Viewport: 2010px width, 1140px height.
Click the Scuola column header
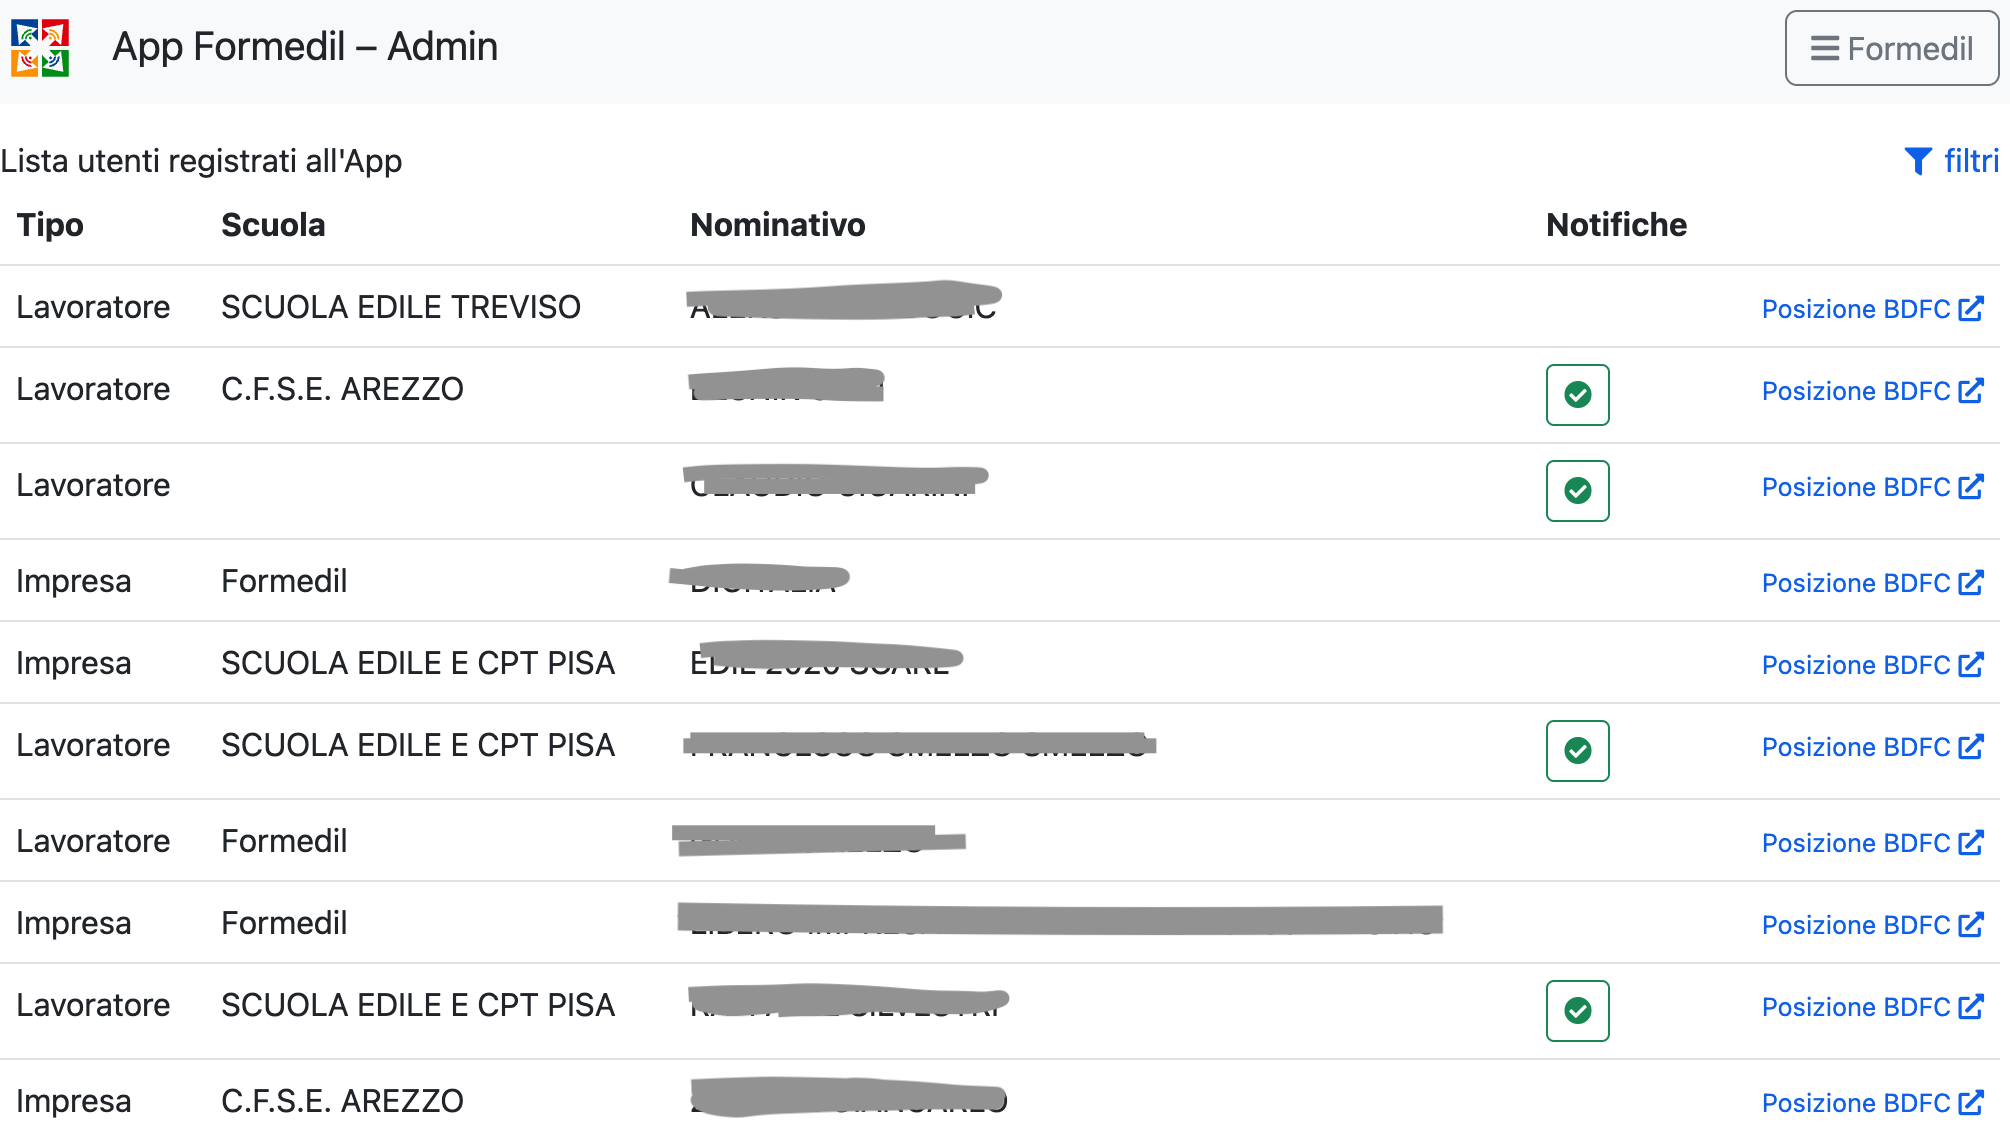(x=273, y=225)
